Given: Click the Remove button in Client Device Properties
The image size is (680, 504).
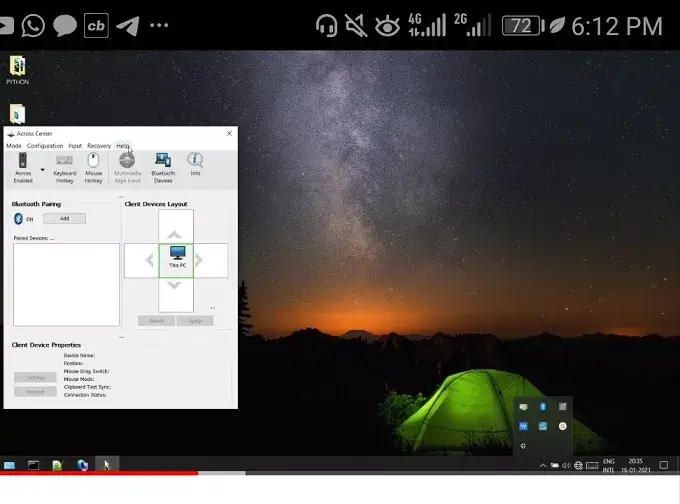Looking at the screenshot, I should point(35,392).
